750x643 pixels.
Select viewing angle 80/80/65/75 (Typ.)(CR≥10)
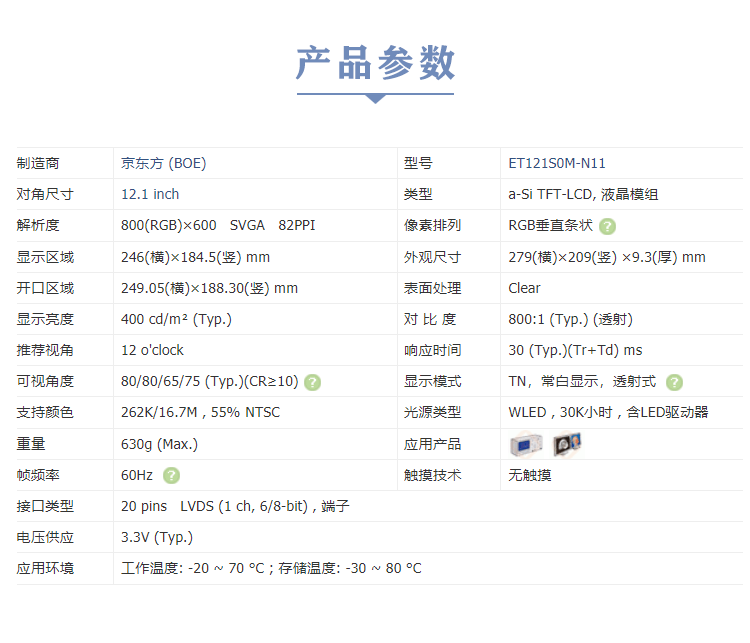coord(210,381)
